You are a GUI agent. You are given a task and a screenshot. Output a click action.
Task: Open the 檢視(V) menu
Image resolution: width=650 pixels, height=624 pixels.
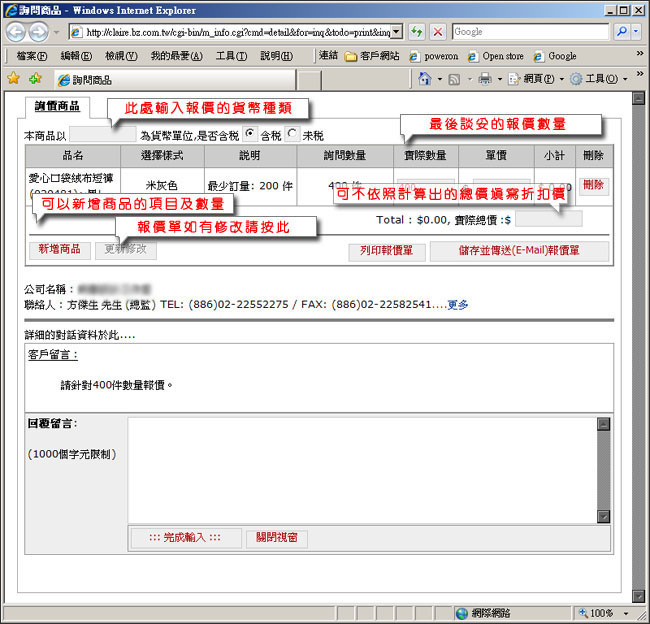coord(121,56)
